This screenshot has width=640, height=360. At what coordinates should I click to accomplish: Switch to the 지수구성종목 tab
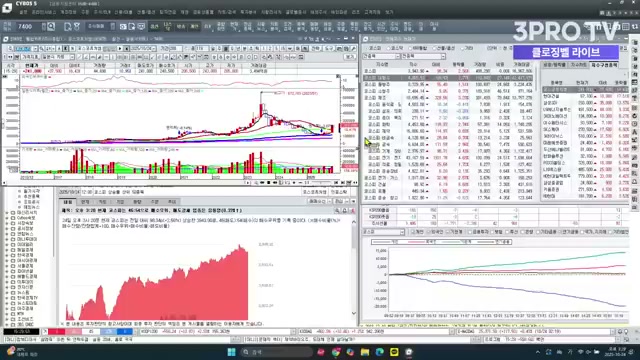pyautogui.click(x=604, y=65)
